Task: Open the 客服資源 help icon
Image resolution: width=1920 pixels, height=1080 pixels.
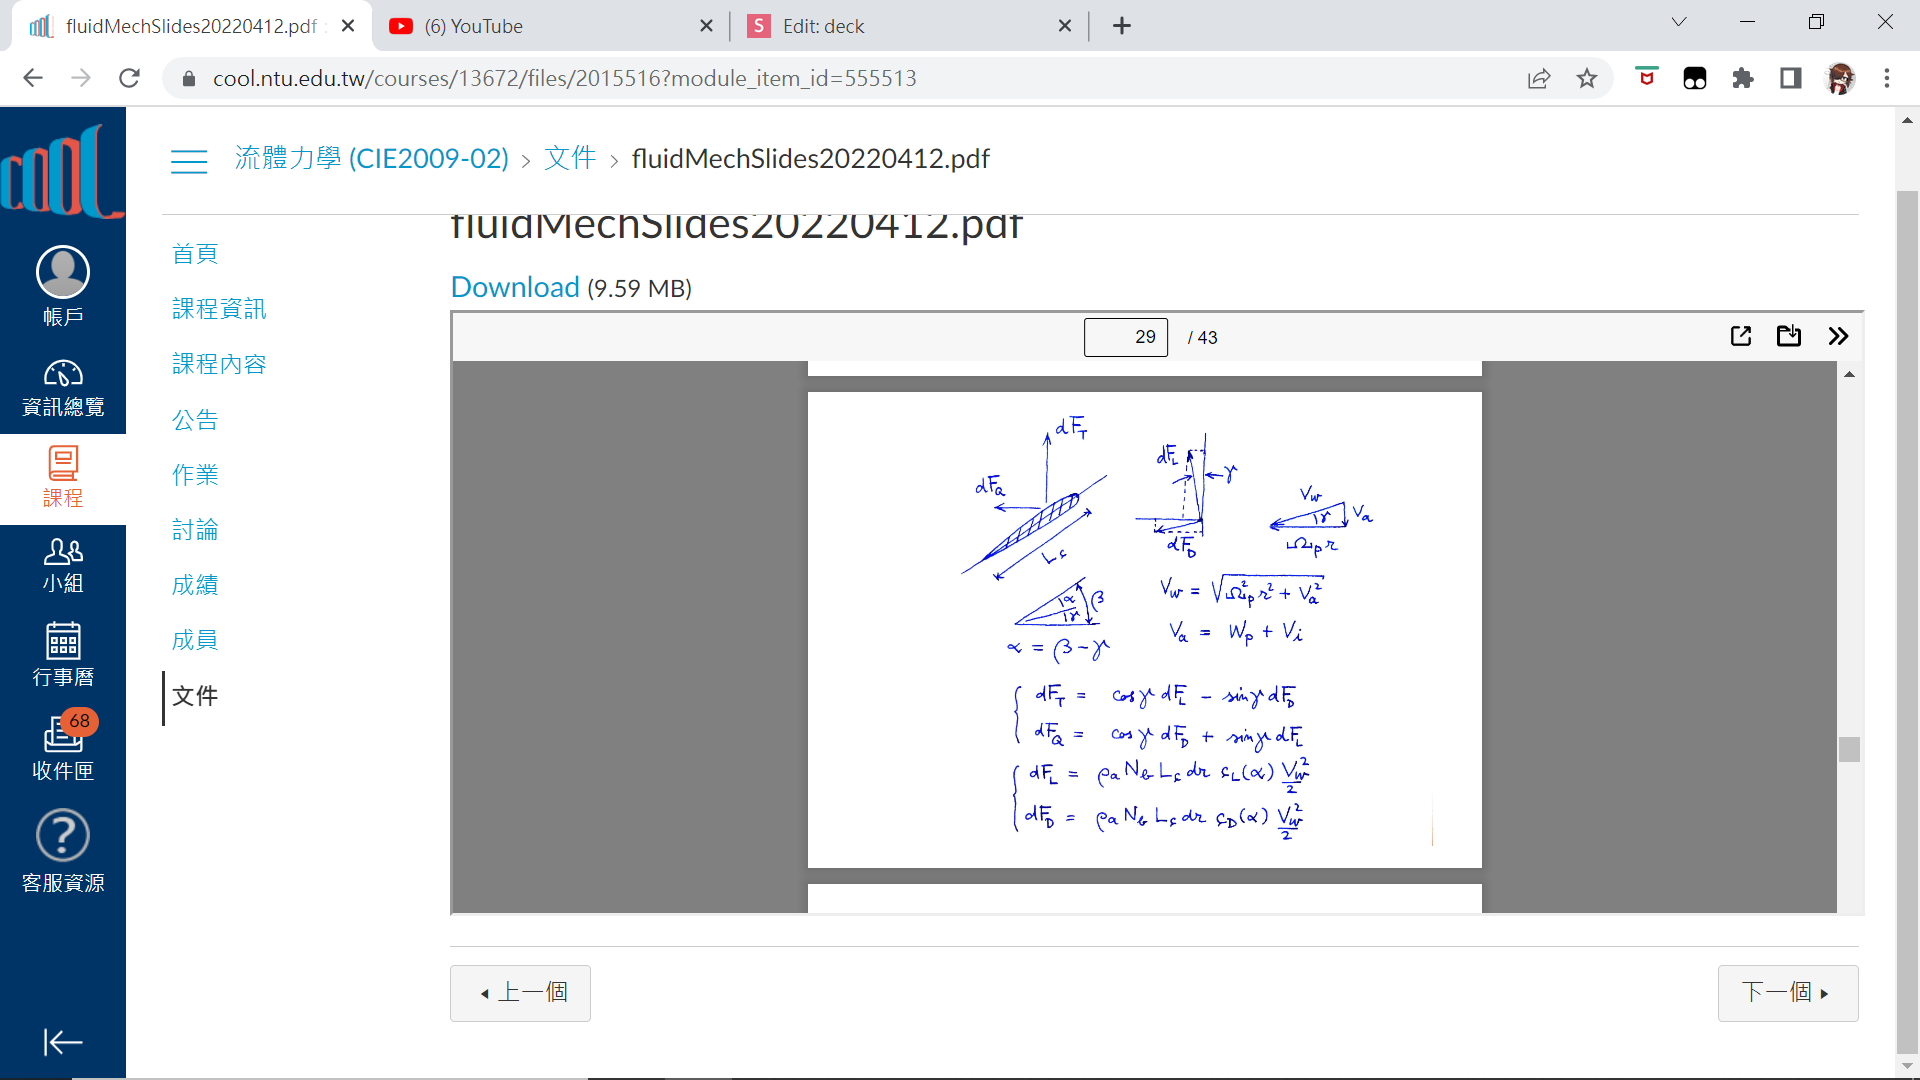Action: pyautogui.click(x=62, y=835)
